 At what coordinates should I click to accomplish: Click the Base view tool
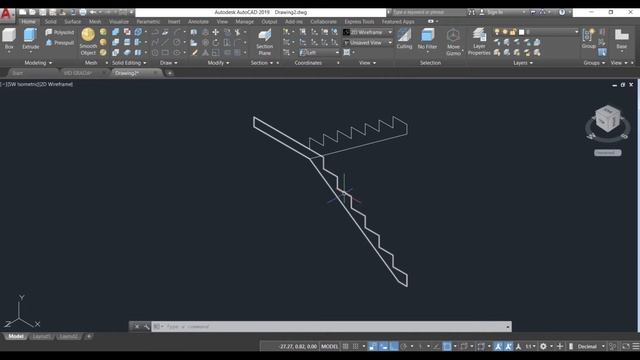[622, 39]
